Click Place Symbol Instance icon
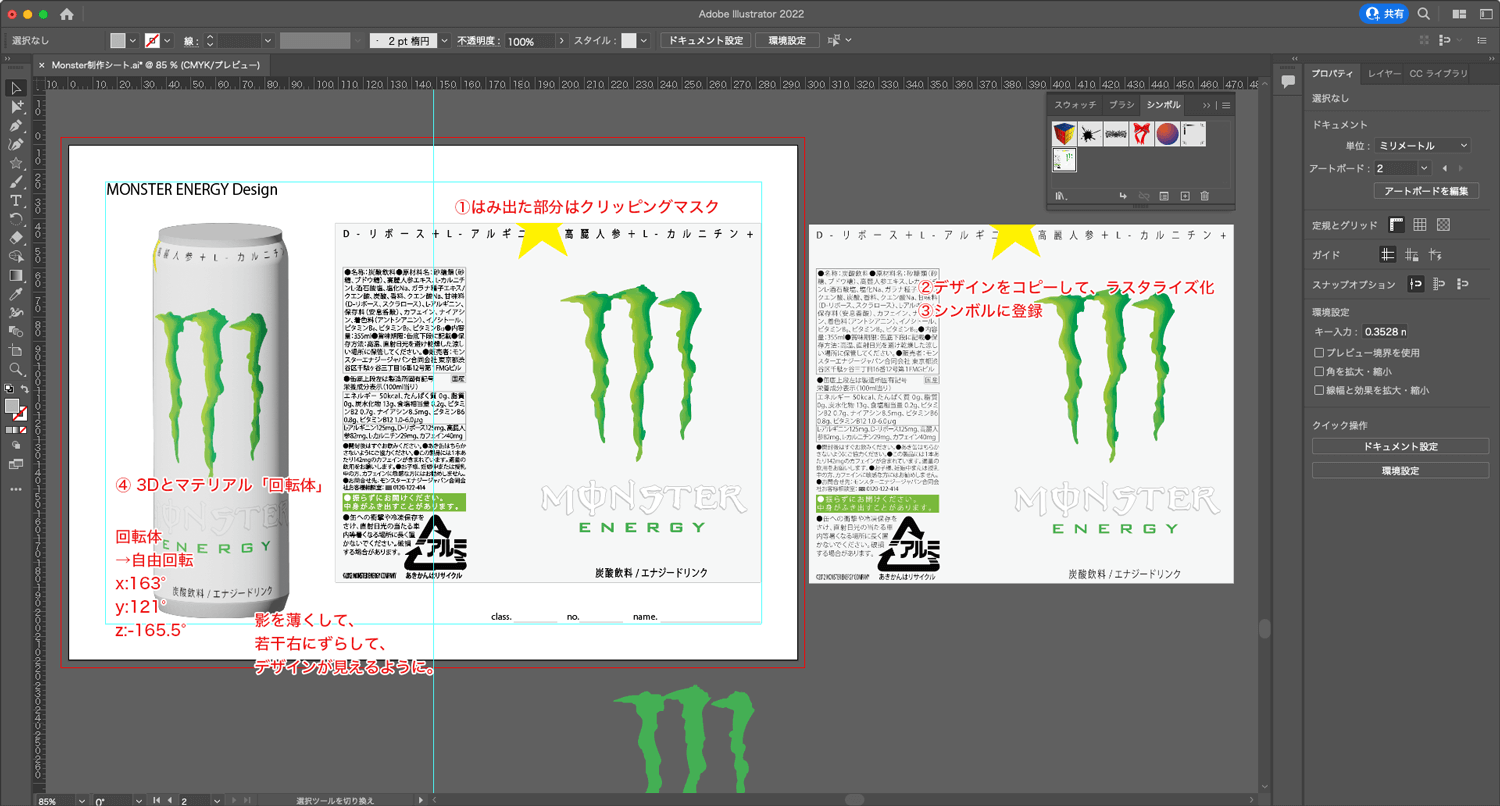 tap(1124, 196)
